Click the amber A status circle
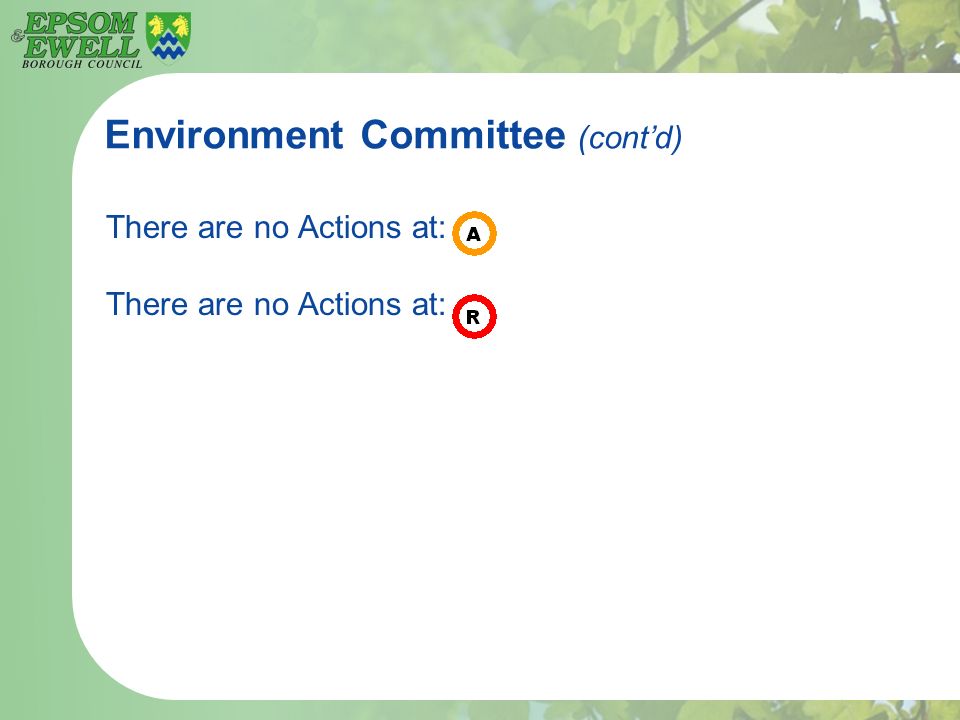 click(x=474, y=233)
